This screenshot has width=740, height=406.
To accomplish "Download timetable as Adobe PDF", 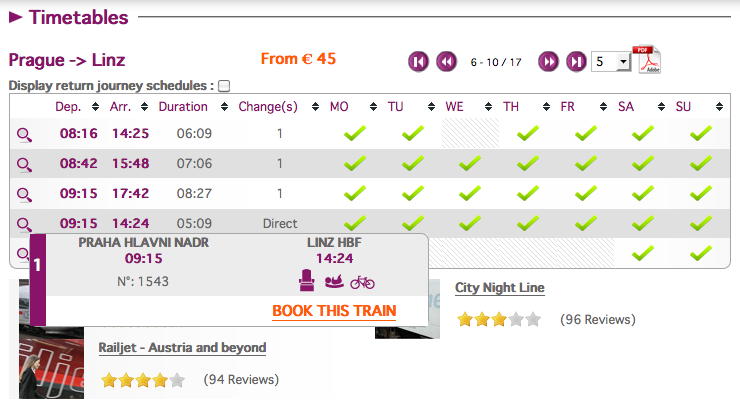I will tap(648, 60).
